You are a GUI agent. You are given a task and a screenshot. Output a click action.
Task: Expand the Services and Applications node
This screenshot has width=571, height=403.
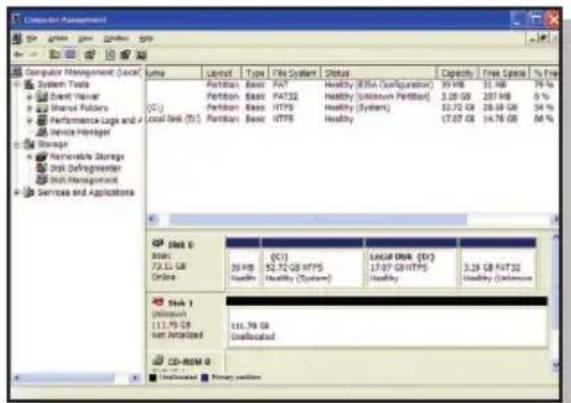17,192
